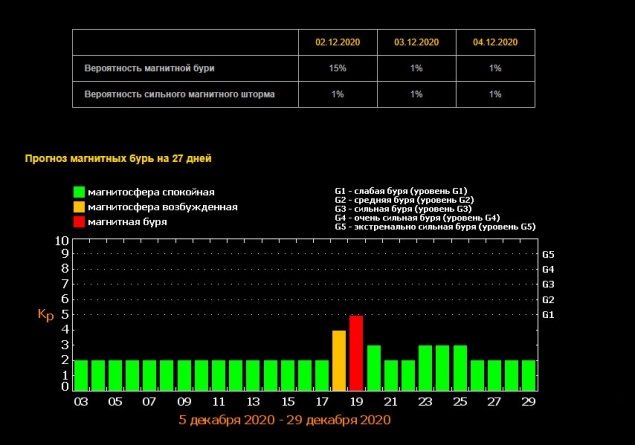Click the 'G5 - экстремально сильная буря' legend line
635x445 pixels.
pos(434,227)
